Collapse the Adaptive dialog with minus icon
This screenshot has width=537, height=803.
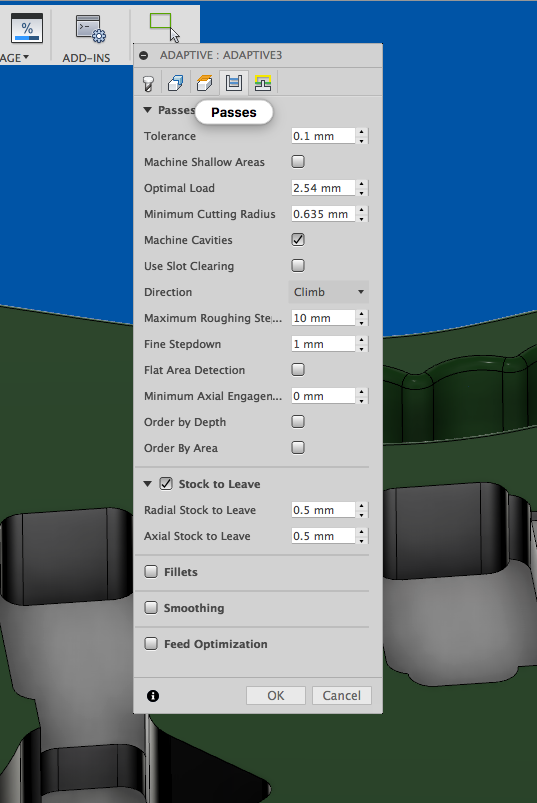(x=144, y=55)
